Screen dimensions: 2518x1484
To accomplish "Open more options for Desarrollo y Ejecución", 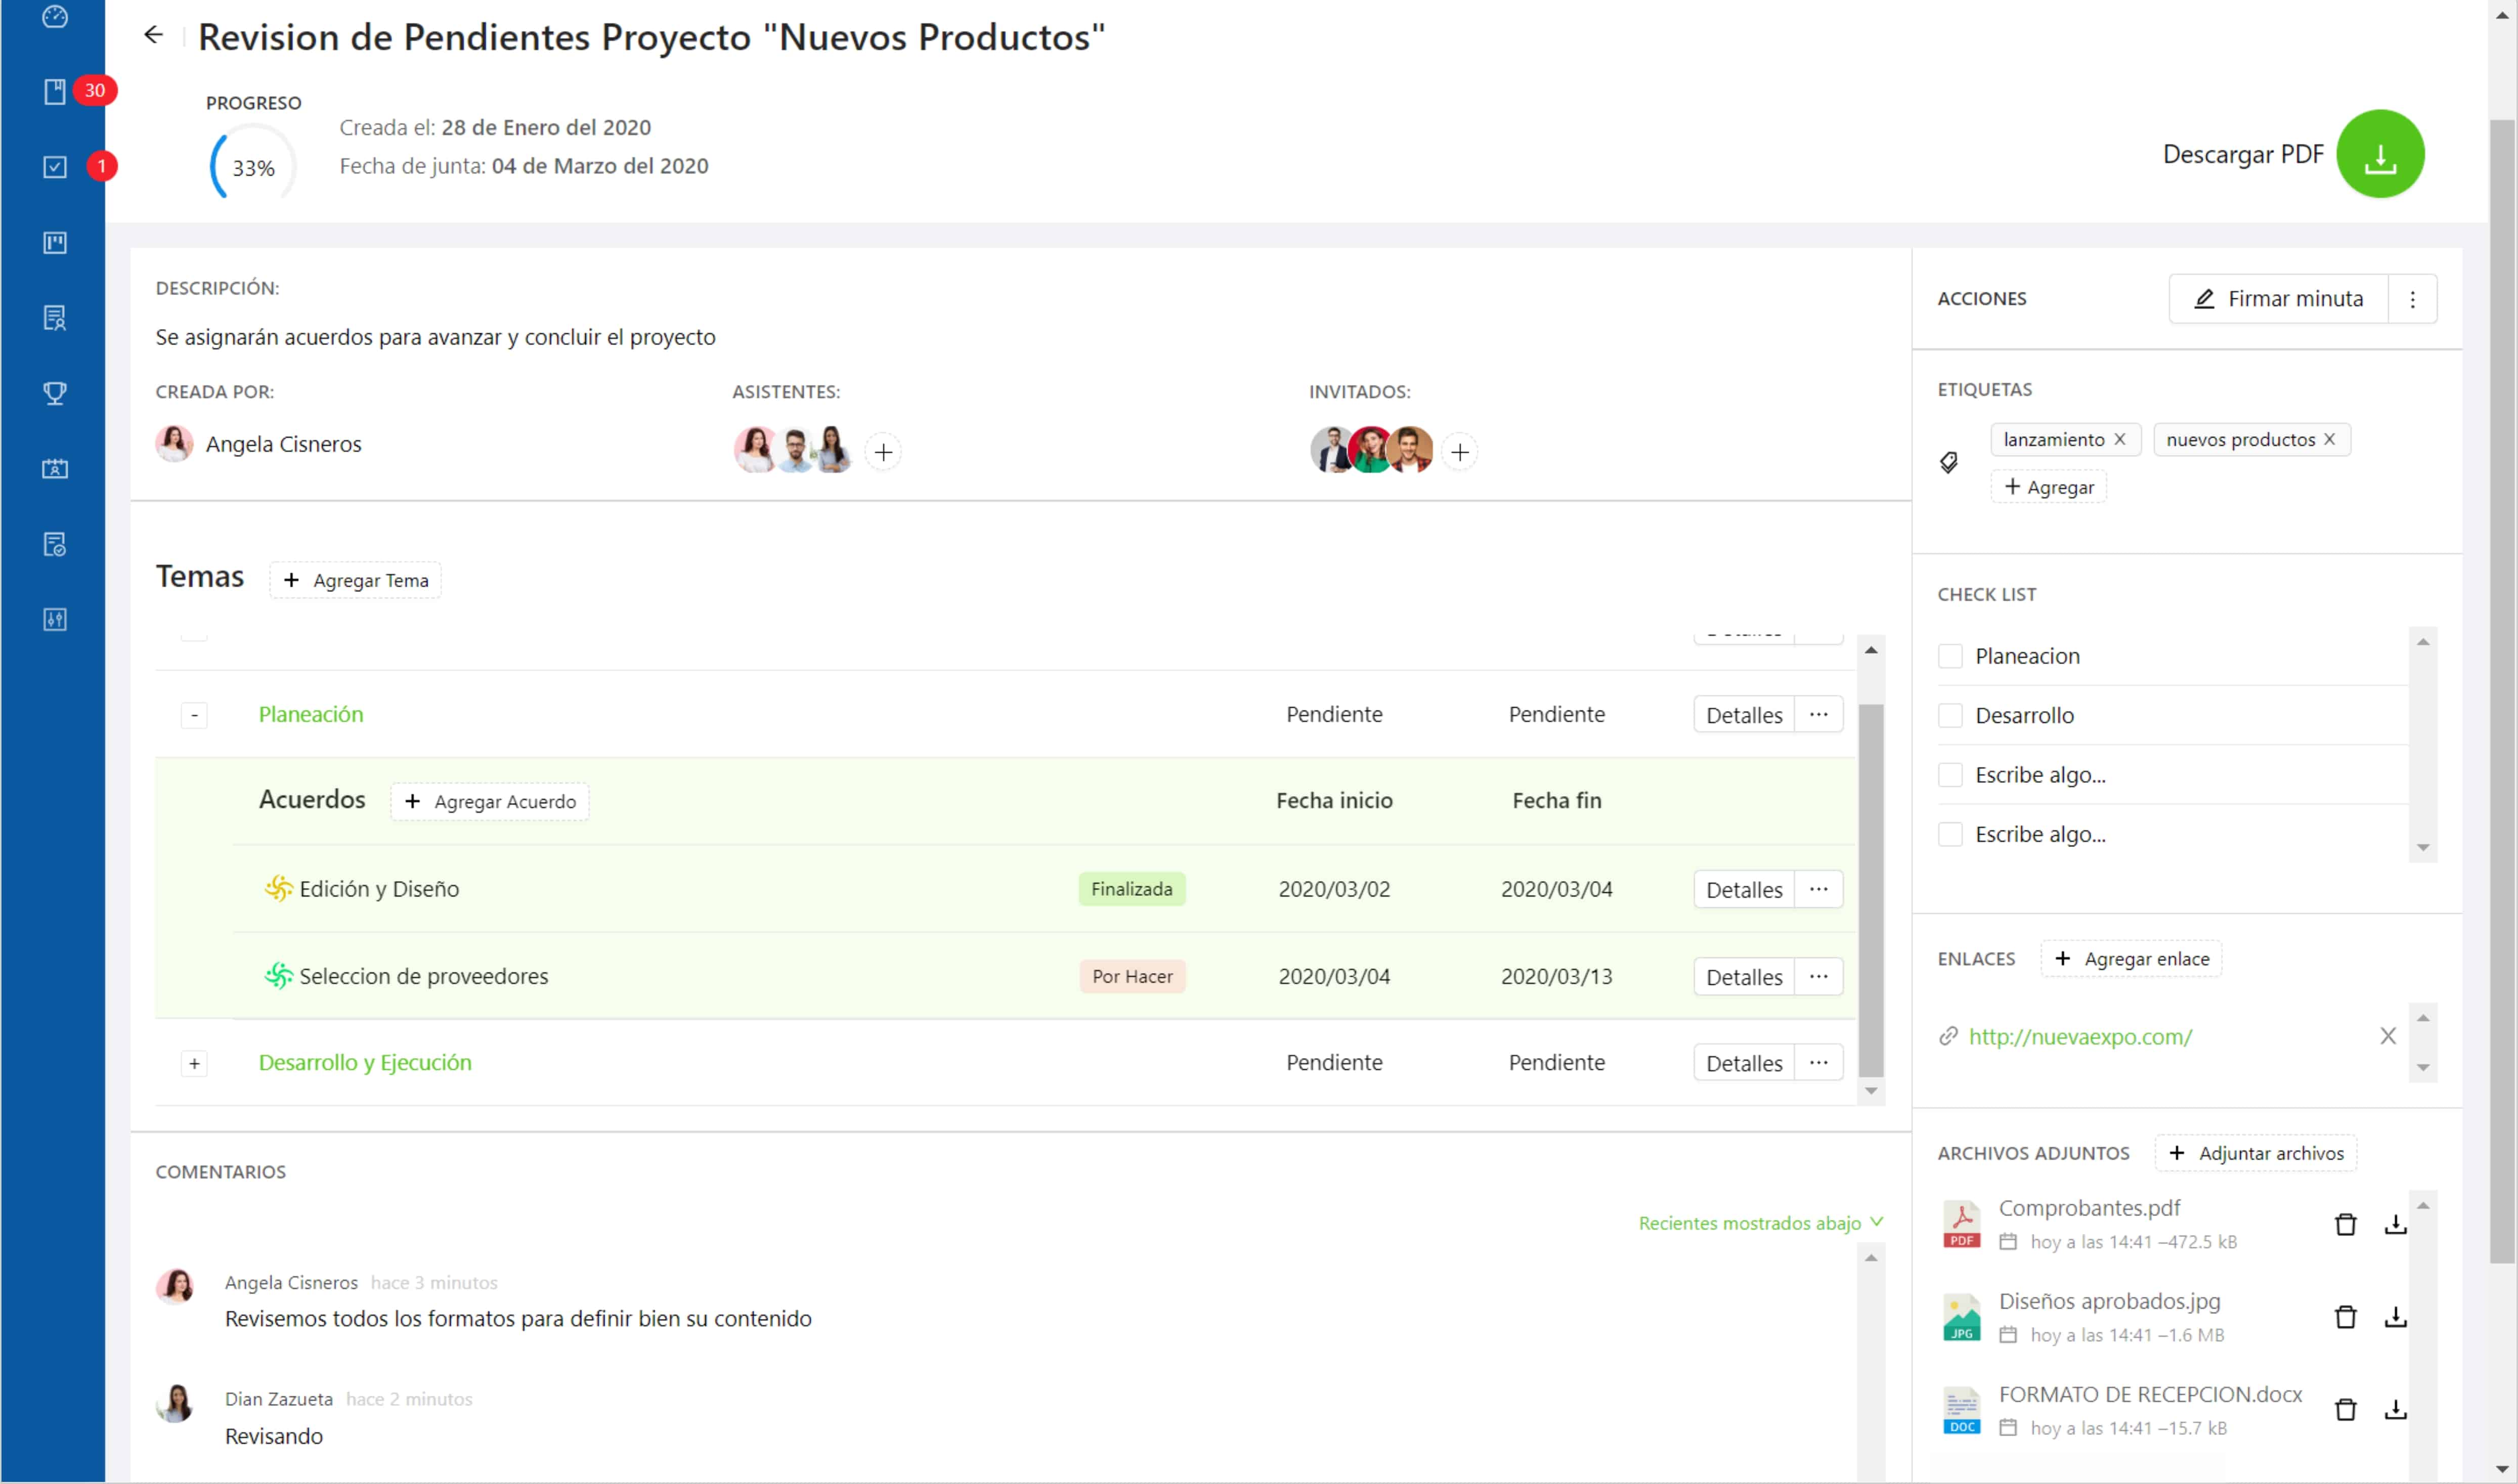I will click(x=1818, y=1062).
